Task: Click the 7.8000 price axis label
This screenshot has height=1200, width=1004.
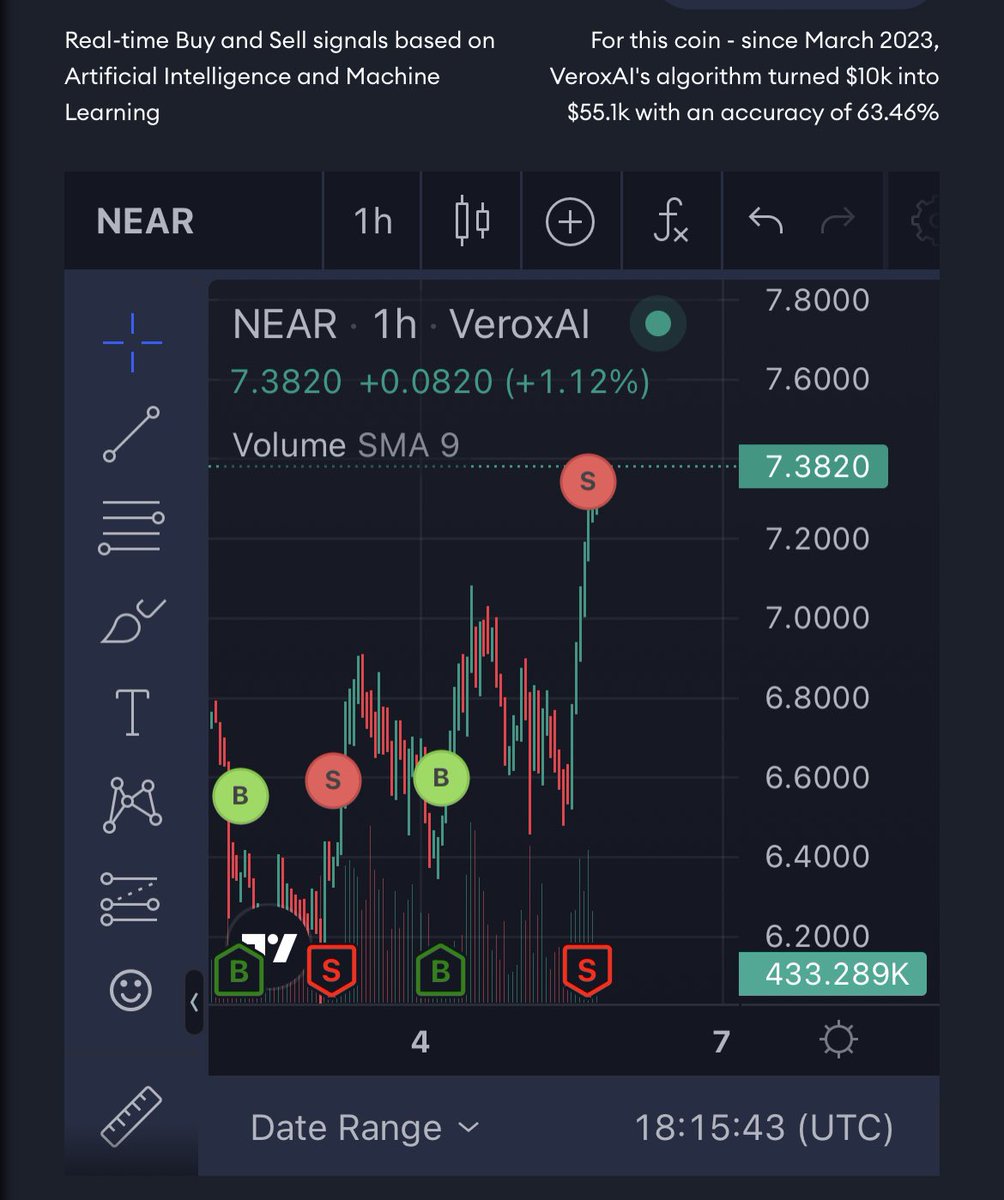Action: click(x=817, y=300)
